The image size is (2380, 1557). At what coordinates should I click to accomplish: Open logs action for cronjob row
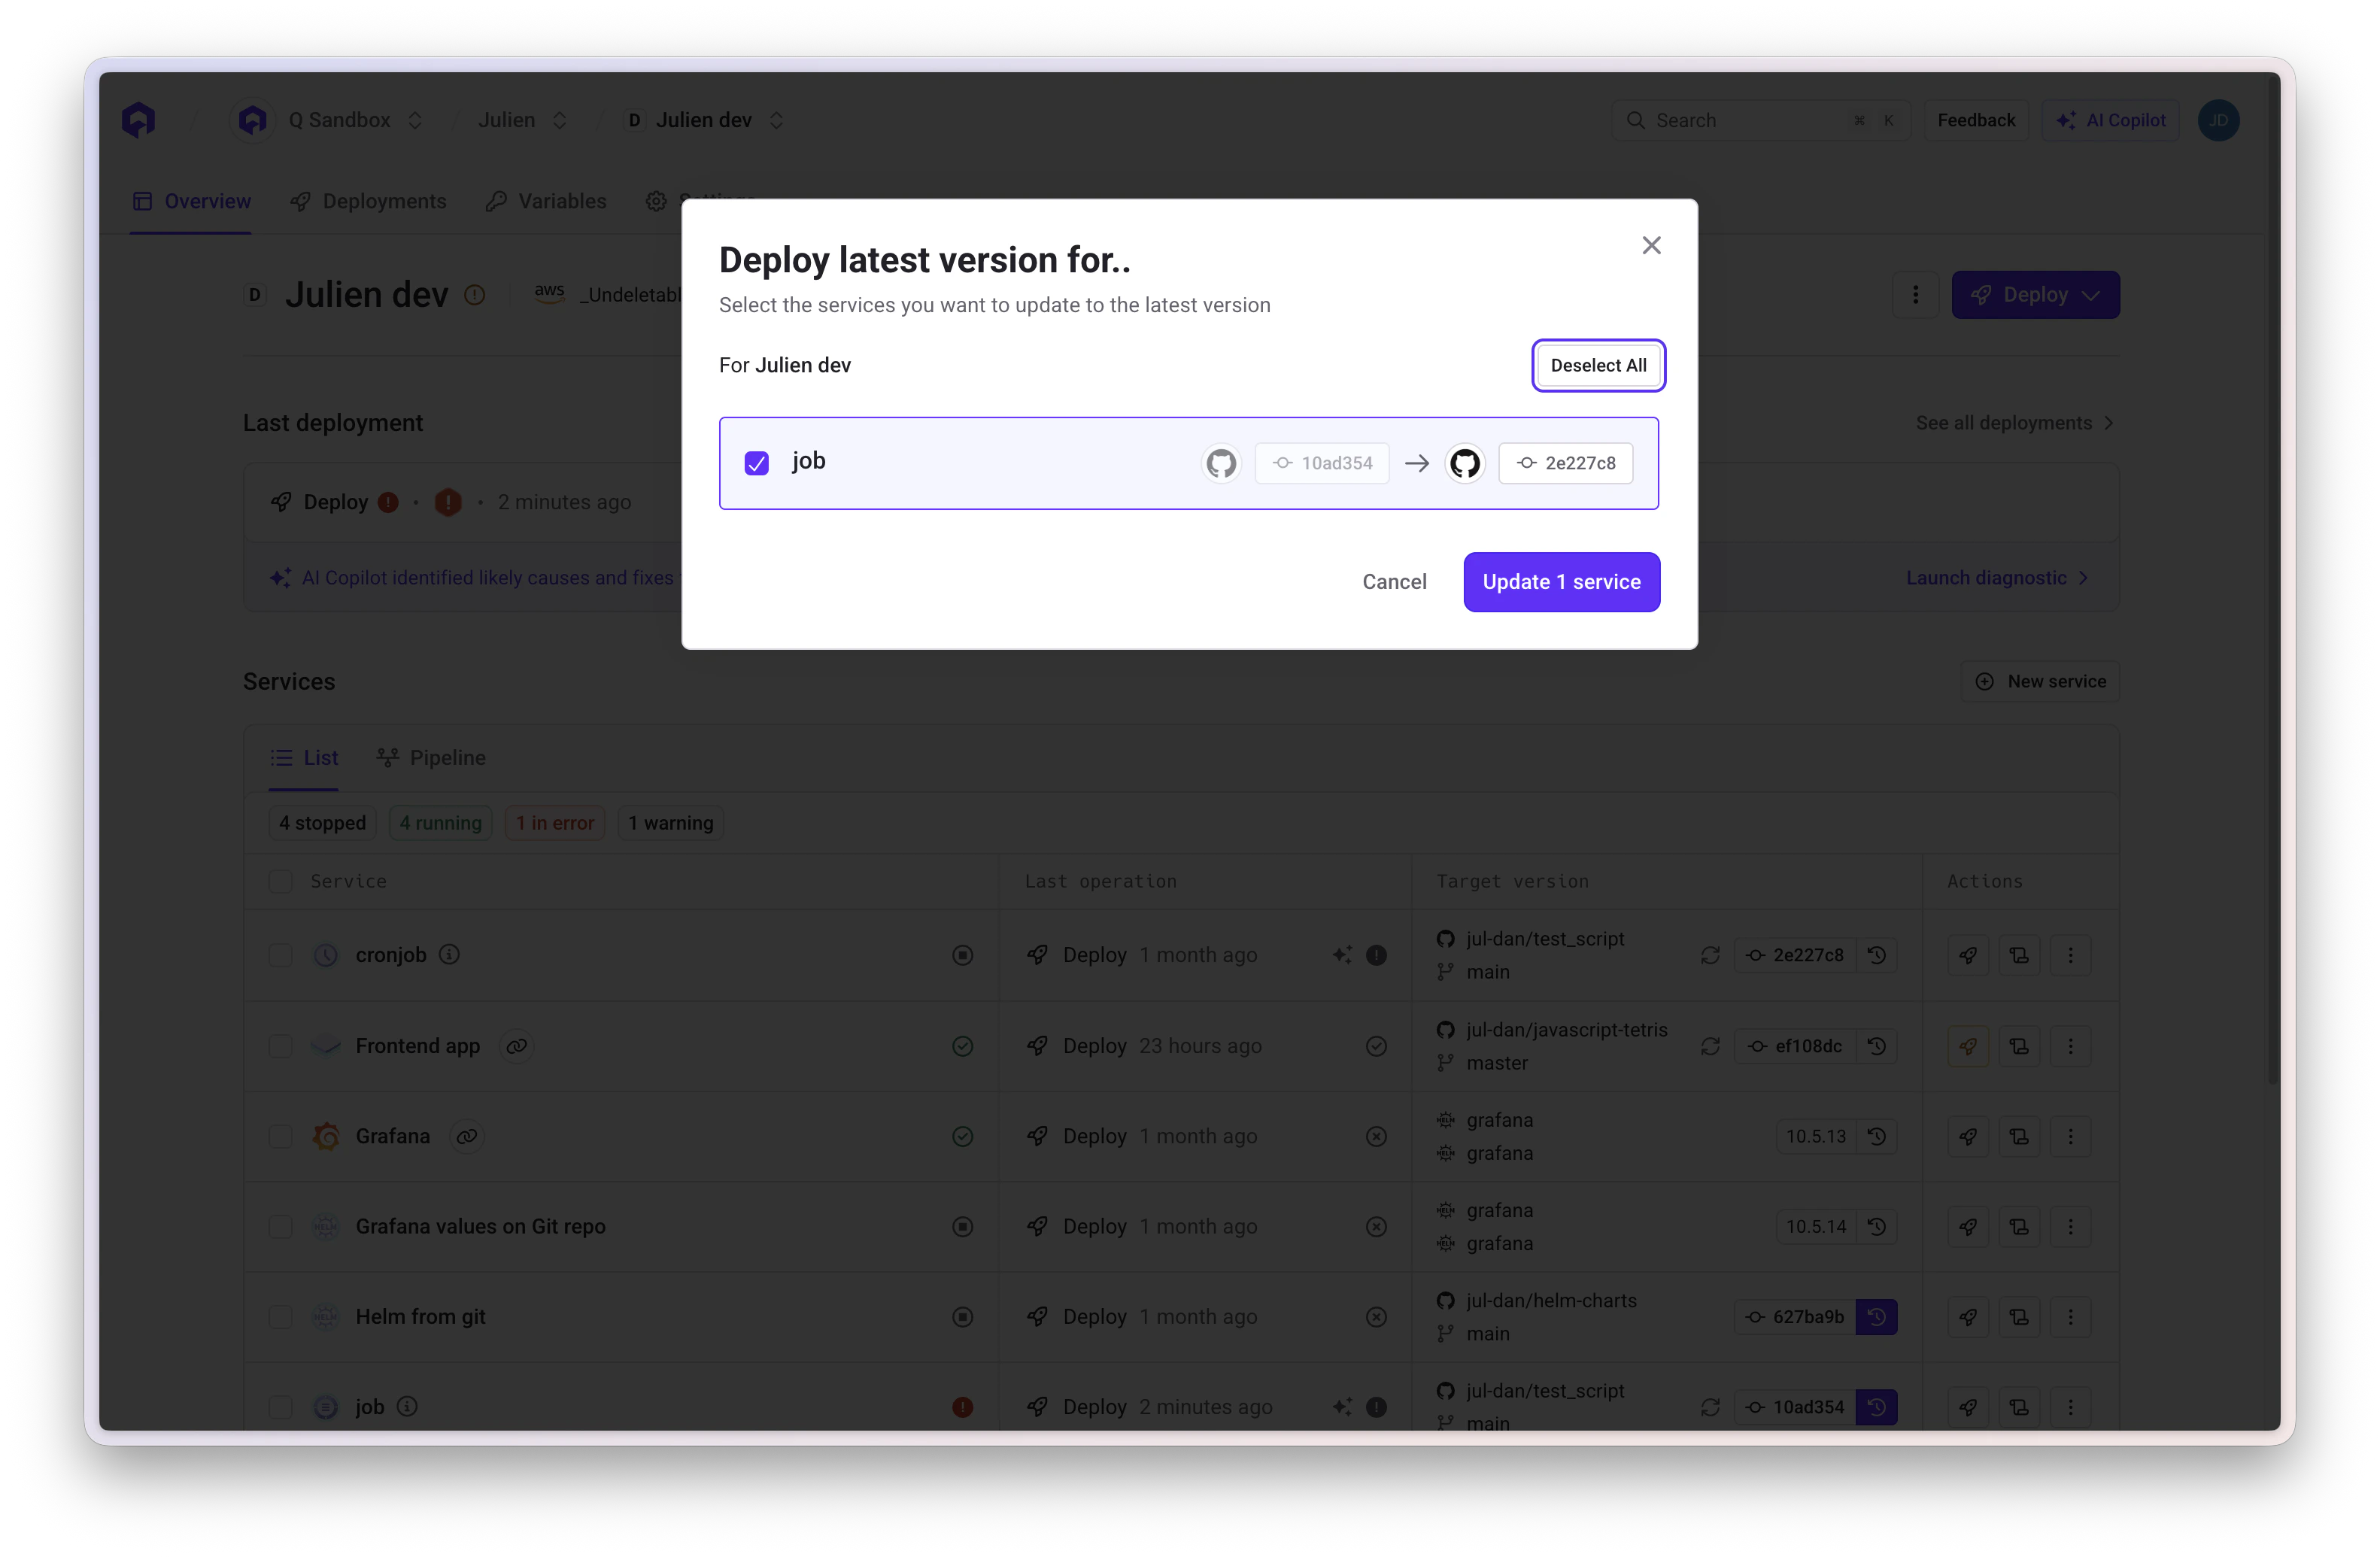pos(2019,955)
